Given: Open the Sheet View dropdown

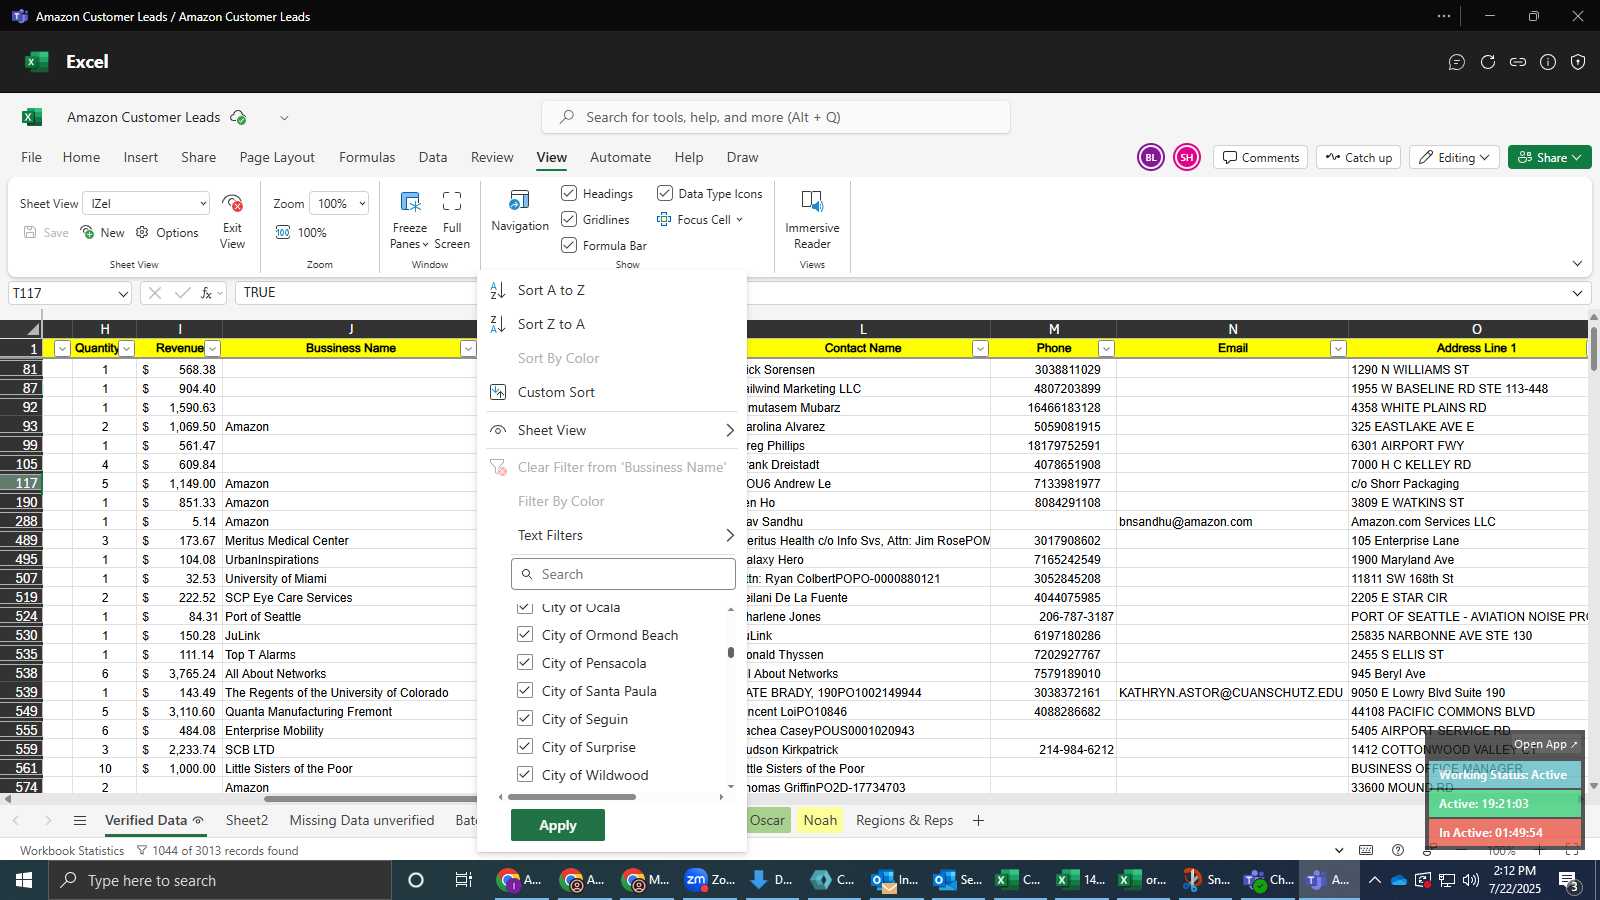Looking at the screenshot, I should point(146,203).
